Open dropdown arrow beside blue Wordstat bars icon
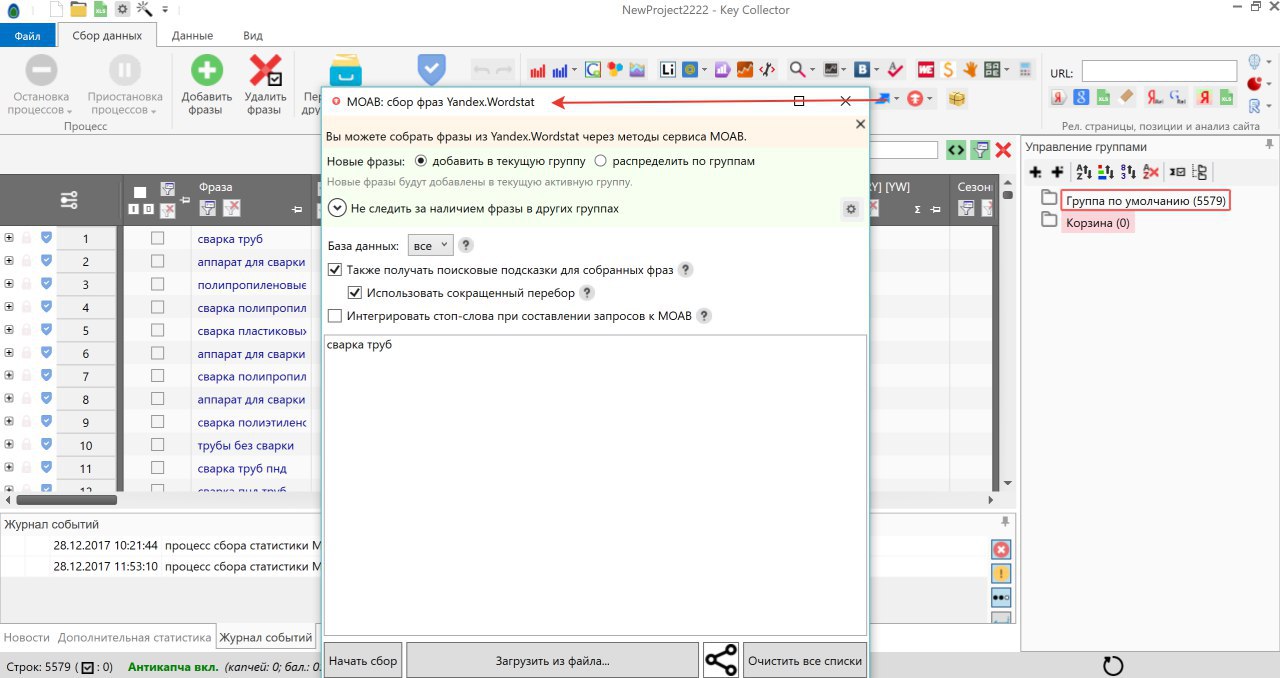This screenshot has height=678, width=1280. pos(575,71)
